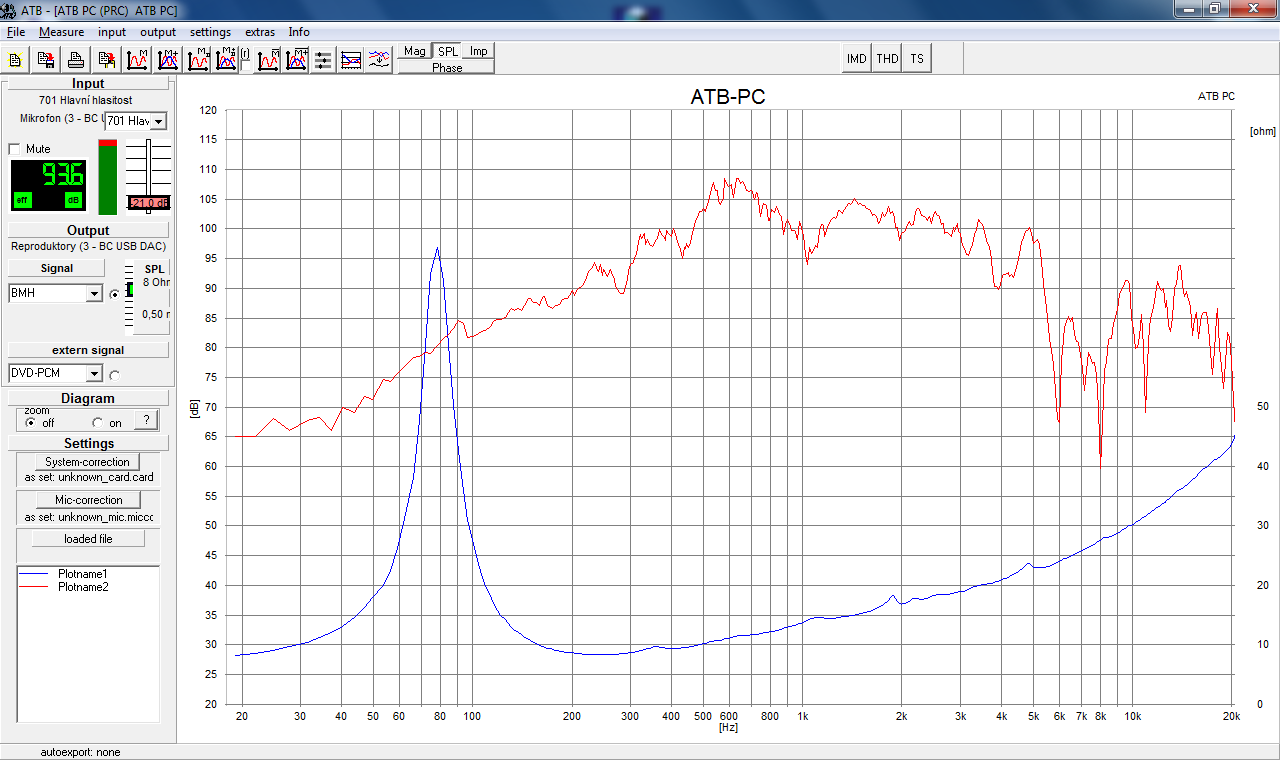The image size is (1280, 760).
Task: Select the BMH signal radio button
Action: tap(114, 294)
